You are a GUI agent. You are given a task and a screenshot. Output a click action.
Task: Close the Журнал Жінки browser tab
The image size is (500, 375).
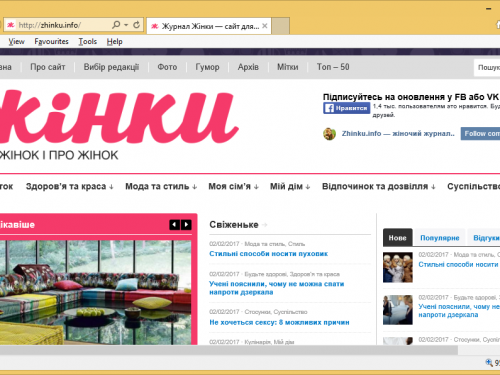[x=265, y=26]
